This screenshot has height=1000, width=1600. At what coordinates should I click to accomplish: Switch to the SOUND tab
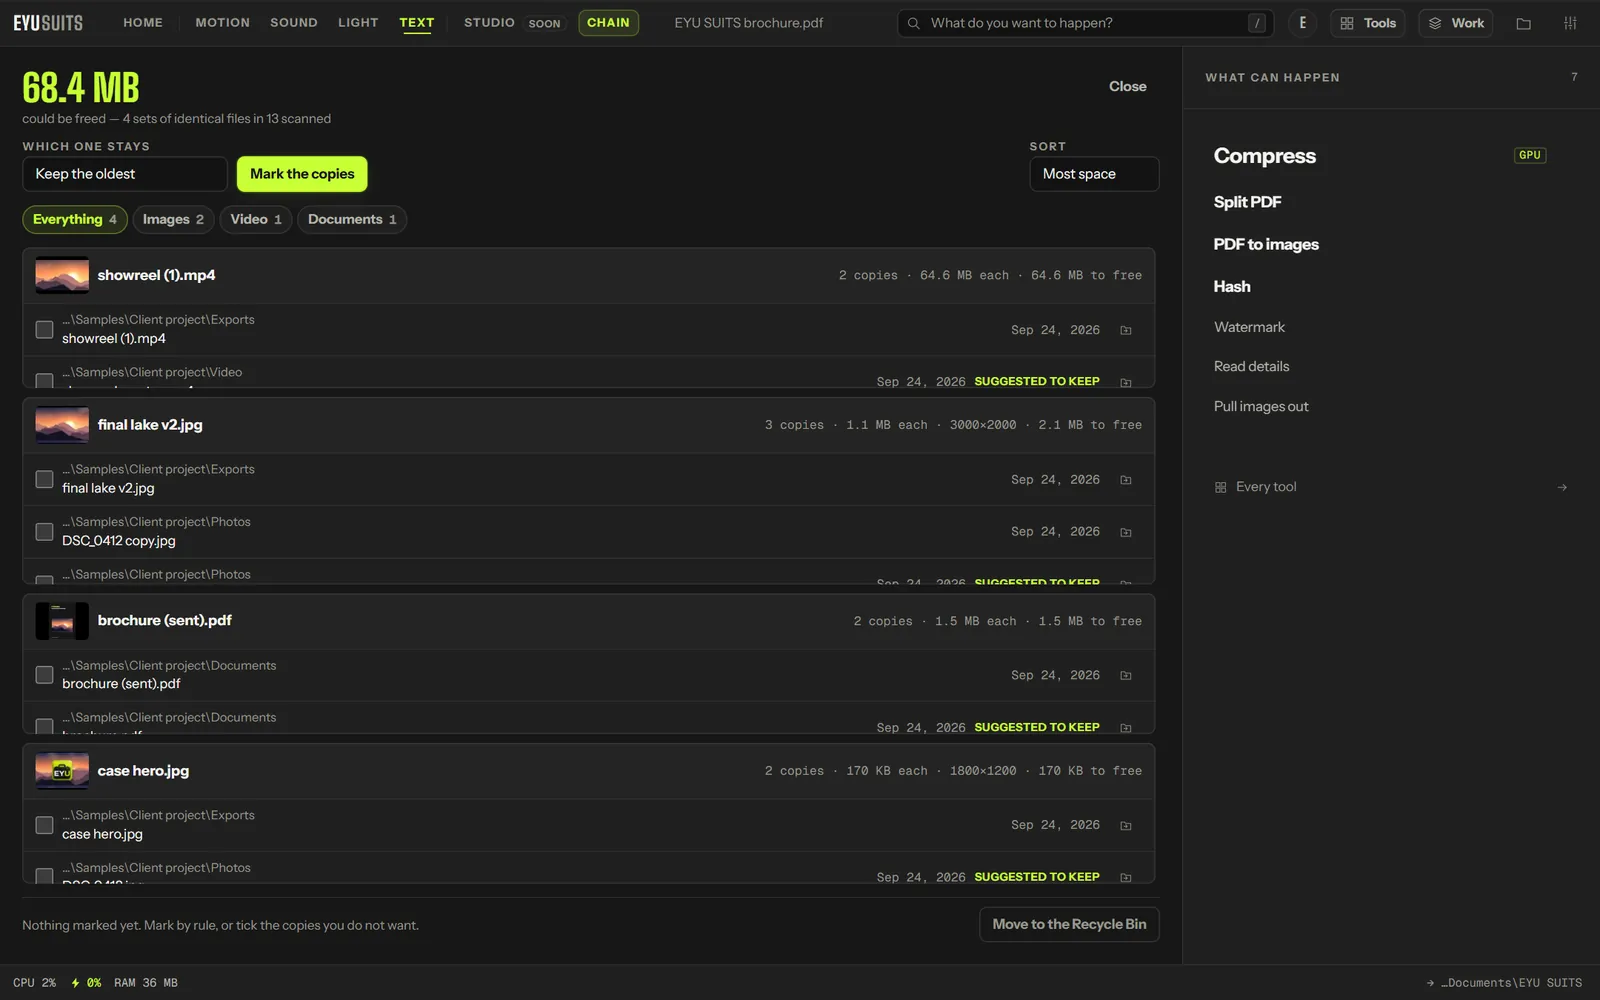[x=294, y=22]
